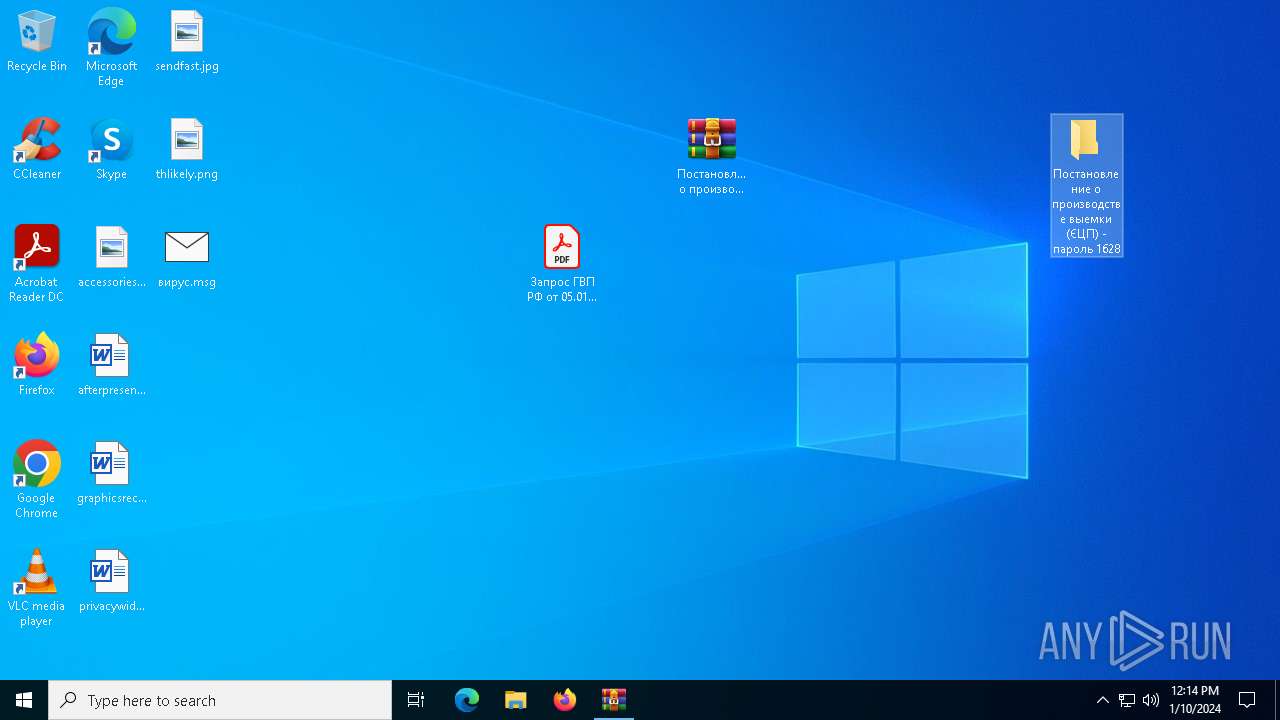Select the VLC media player shortcut
1280x720 pixels.
point(37,588)
